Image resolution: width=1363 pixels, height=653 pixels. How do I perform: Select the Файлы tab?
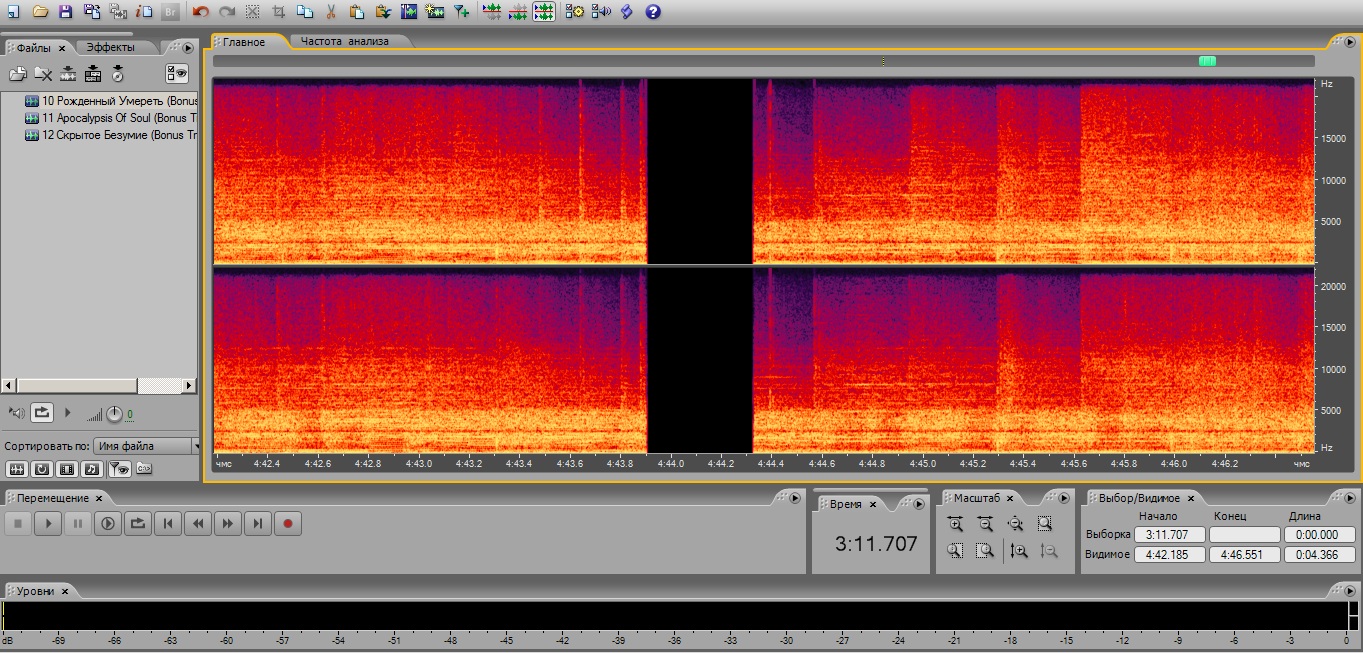point(34,47)
